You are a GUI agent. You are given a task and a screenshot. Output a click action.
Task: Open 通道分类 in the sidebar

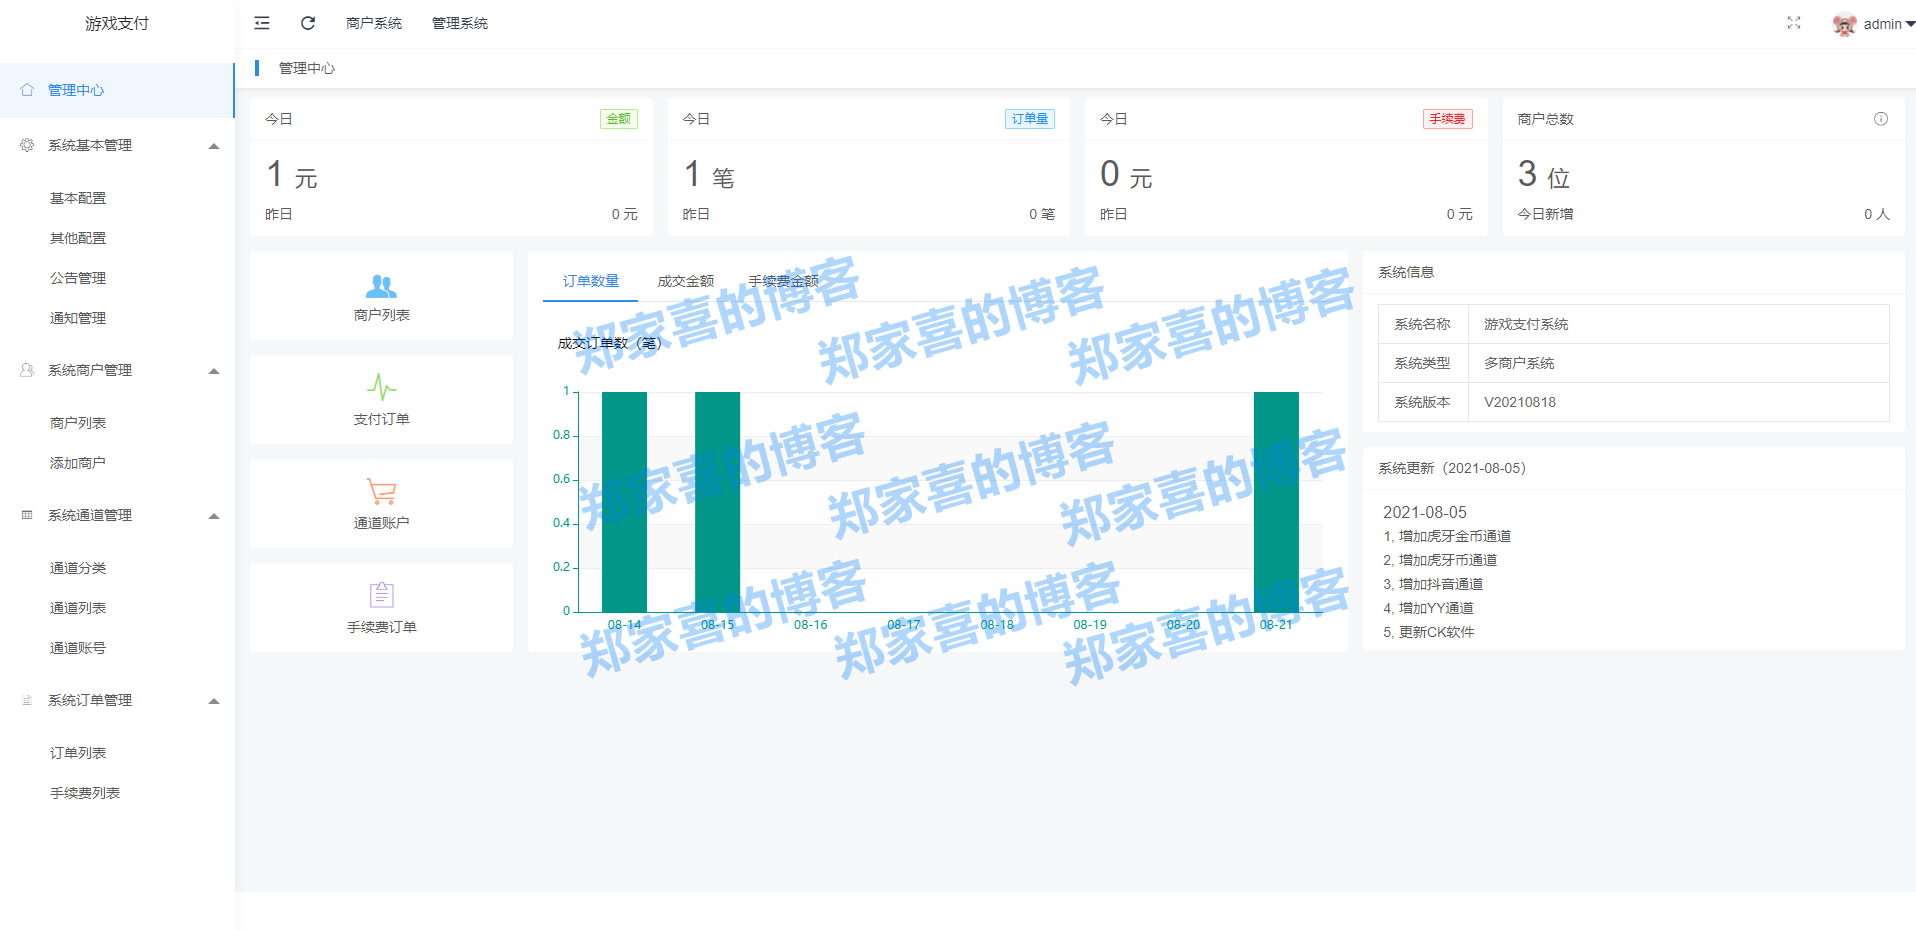pos(78,568)
